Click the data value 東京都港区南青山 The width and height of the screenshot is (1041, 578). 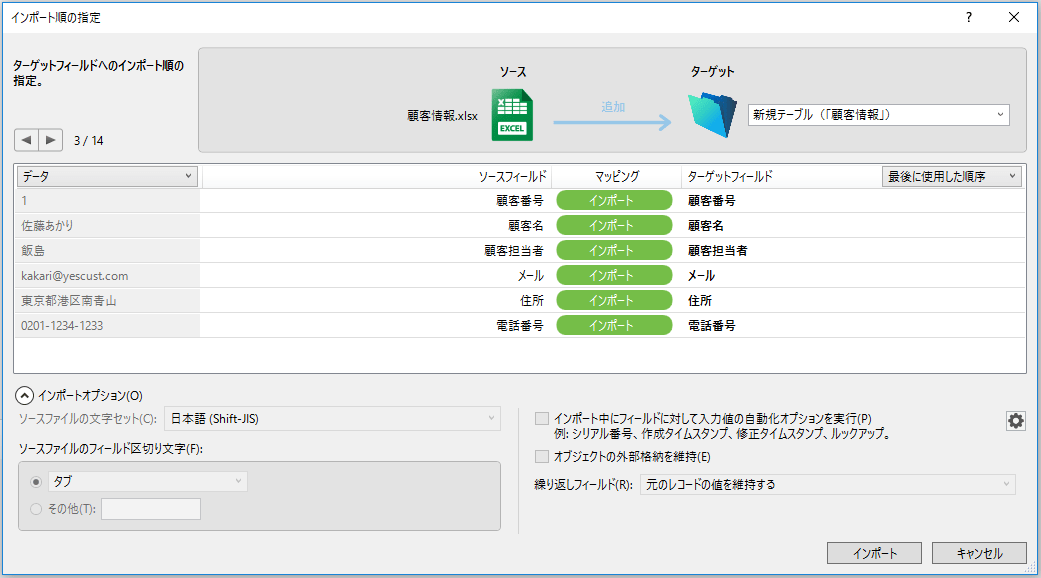tap(68, 301)
